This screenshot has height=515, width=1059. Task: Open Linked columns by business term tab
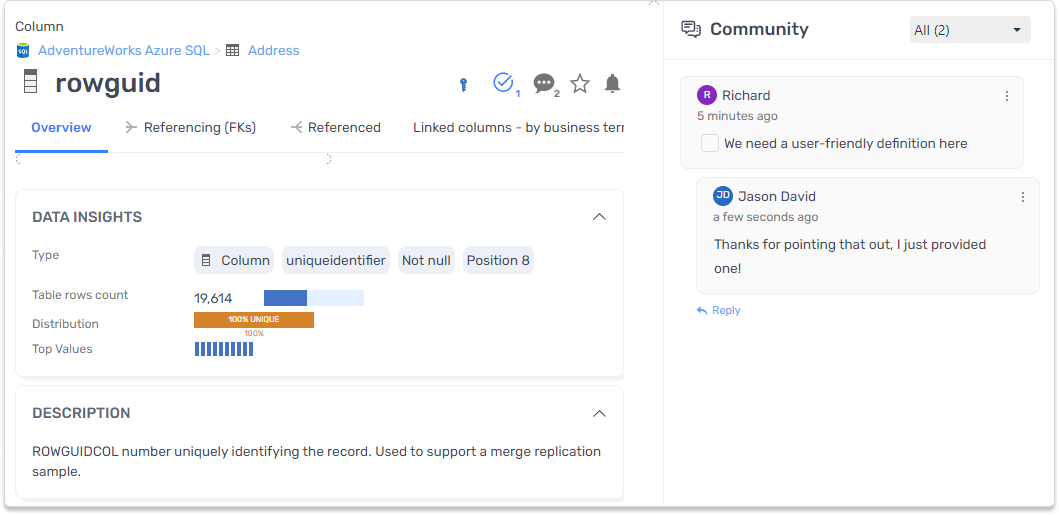(518, 128)
